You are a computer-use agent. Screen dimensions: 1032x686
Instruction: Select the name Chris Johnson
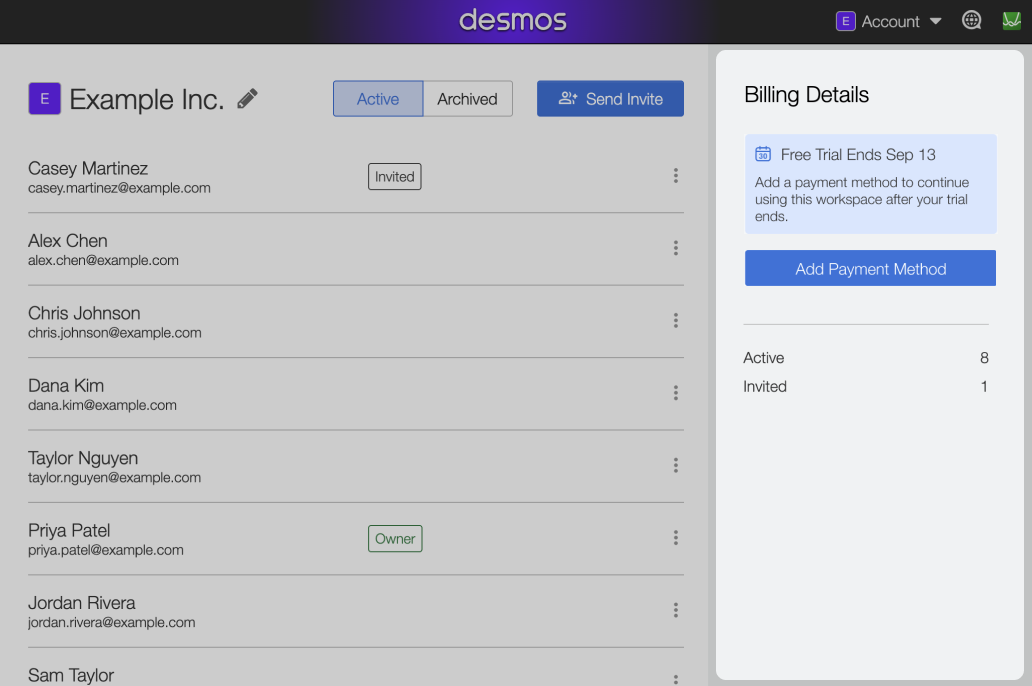coord(84,313)
